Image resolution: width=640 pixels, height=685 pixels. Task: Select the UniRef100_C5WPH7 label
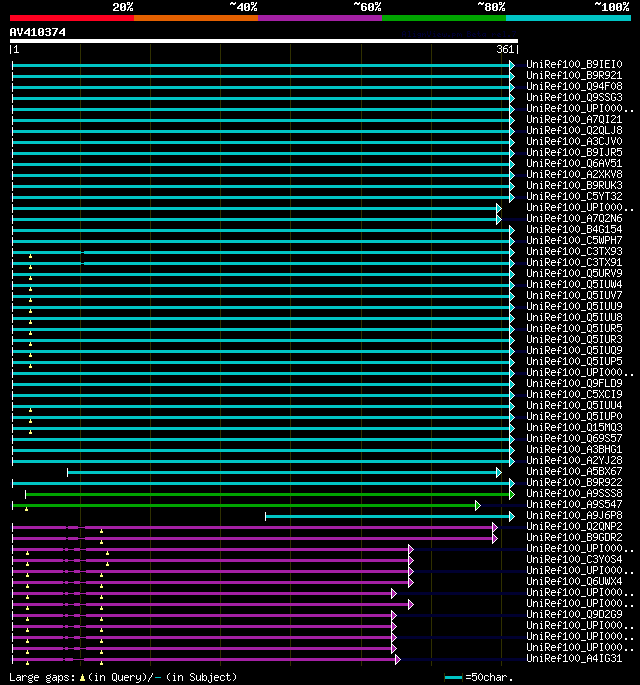click(574, 240)
